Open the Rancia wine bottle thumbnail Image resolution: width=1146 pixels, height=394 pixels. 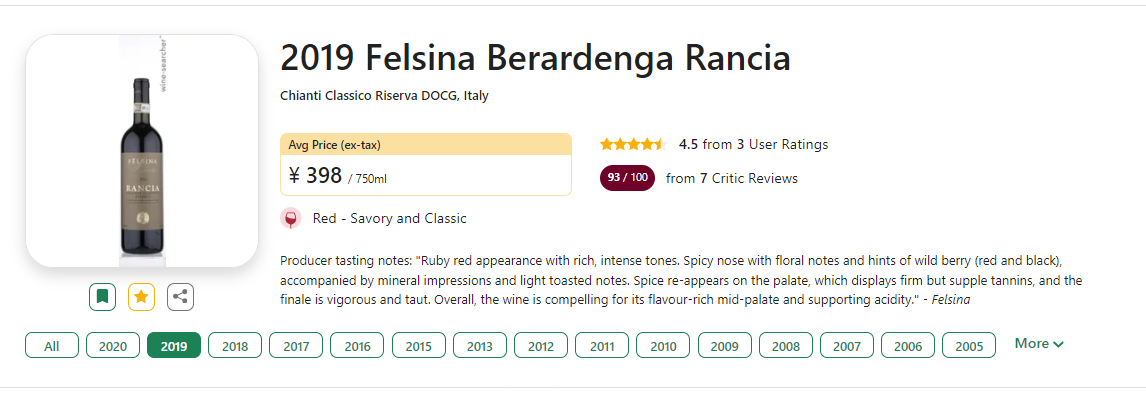[142, 151]
